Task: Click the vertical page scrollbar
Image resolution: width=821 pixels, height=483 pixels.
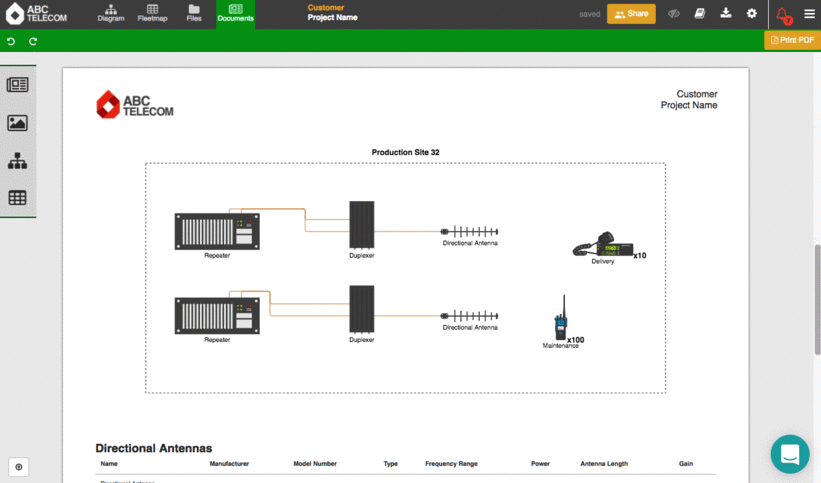Action: 817,300
